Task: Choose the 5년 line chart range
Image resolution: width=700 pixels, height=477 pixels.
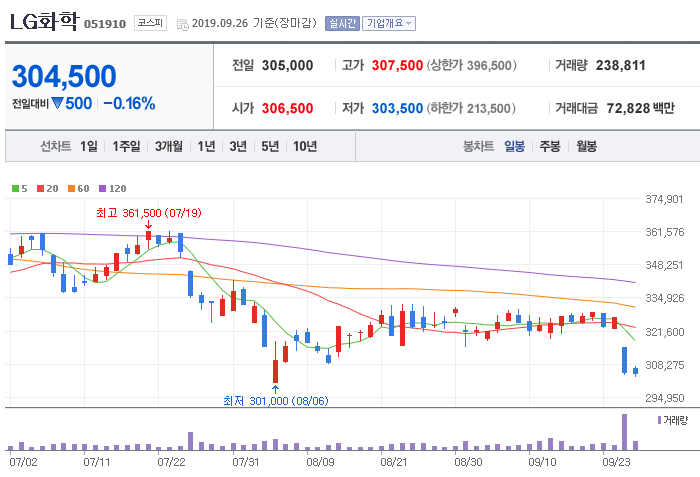Action: [x=270, y=146]
